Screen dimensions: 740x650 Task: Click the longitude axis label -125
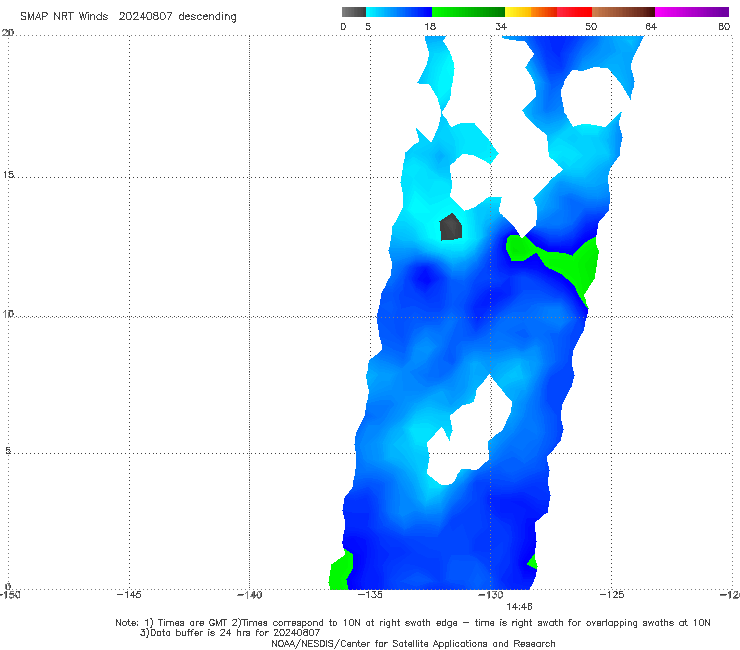point(612,594)
